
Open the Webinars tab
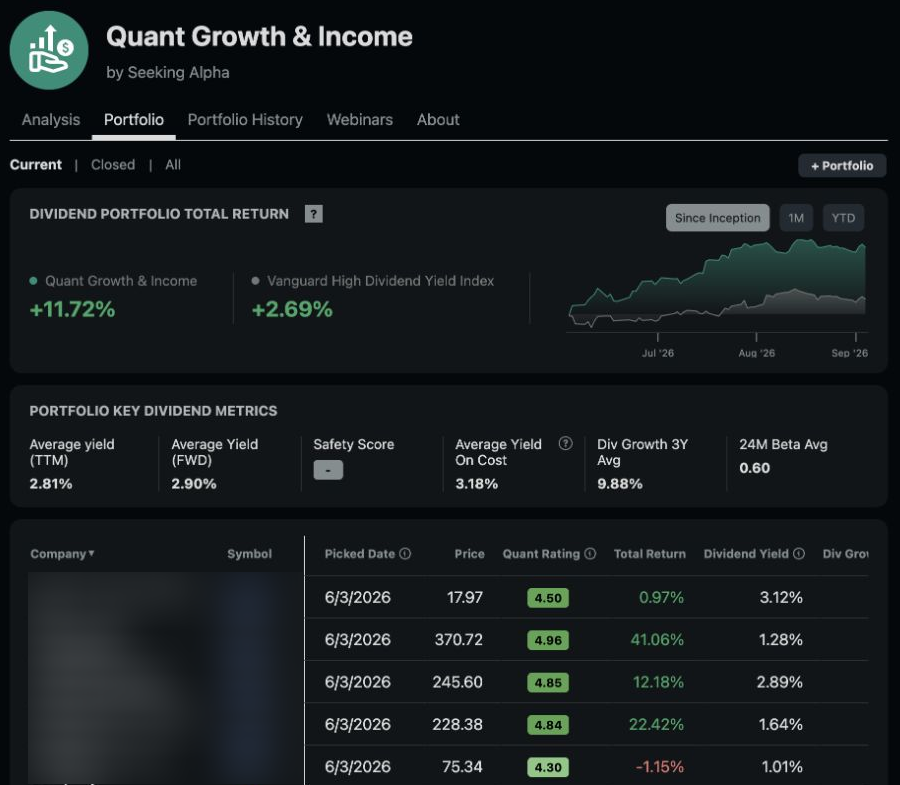tap(360, 119)
